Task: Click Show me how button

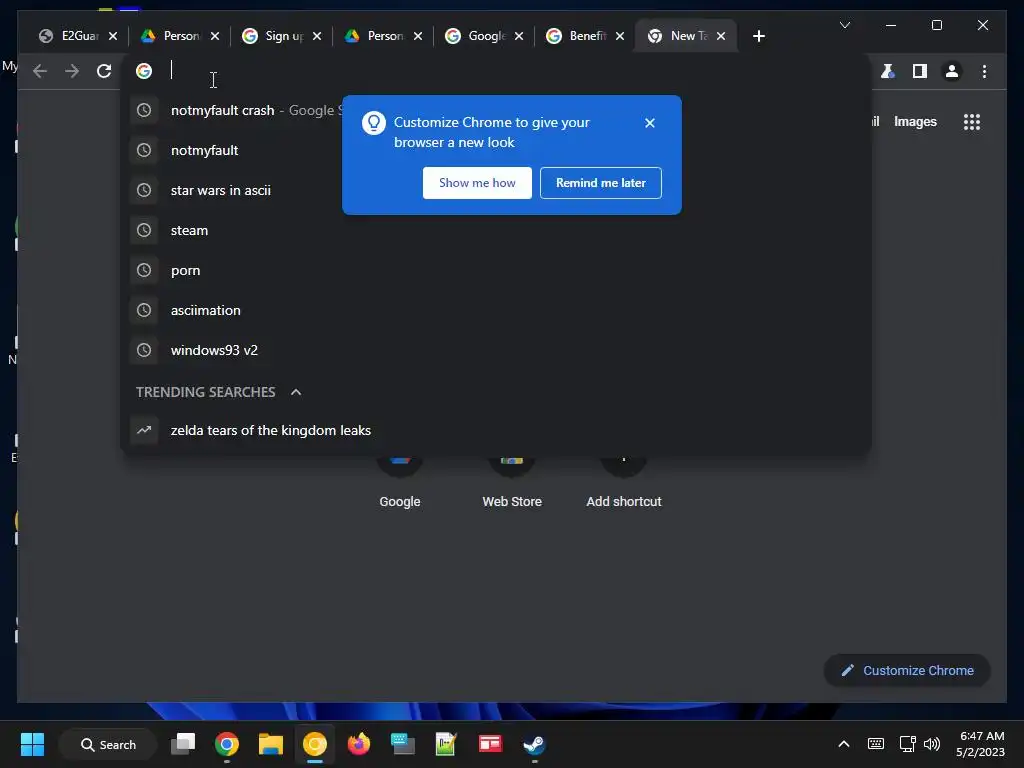Action: pos(477,183)
